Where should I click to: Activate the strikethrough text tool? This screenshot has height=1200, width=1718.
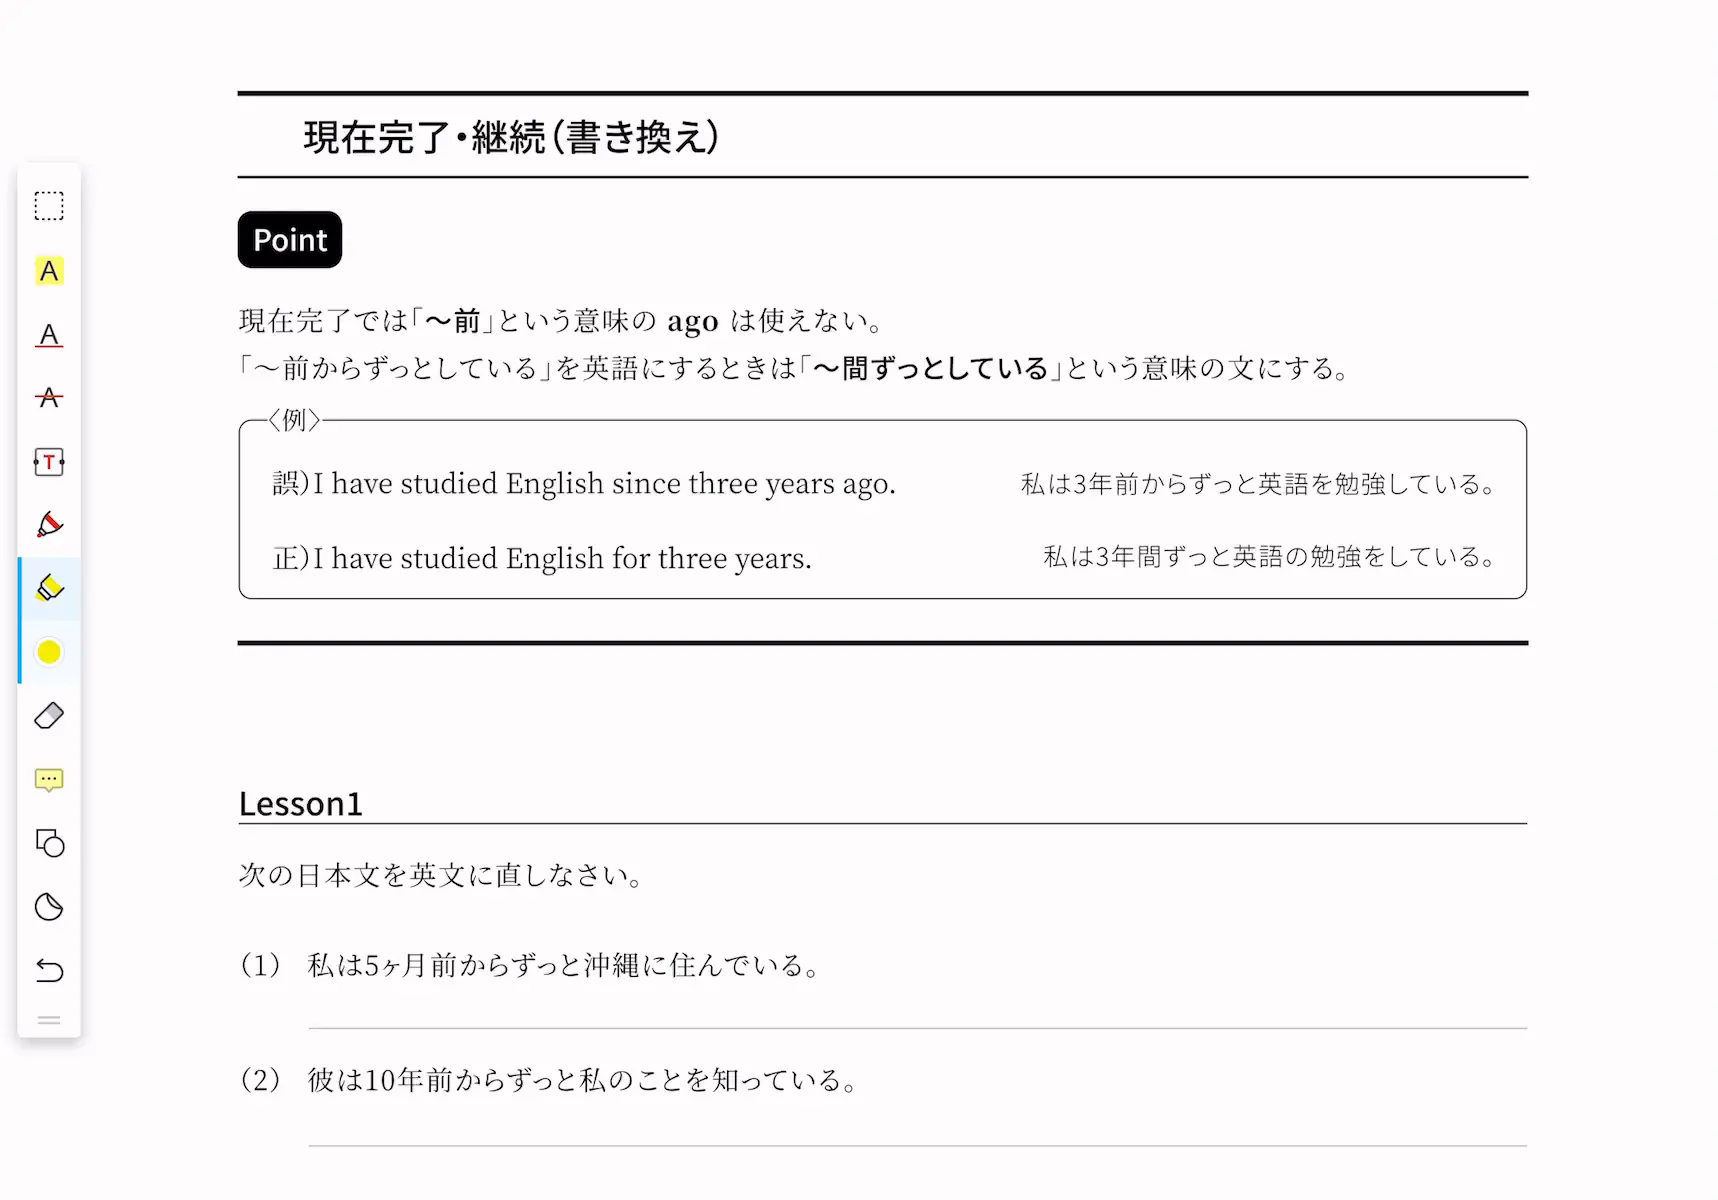[49, 398]
